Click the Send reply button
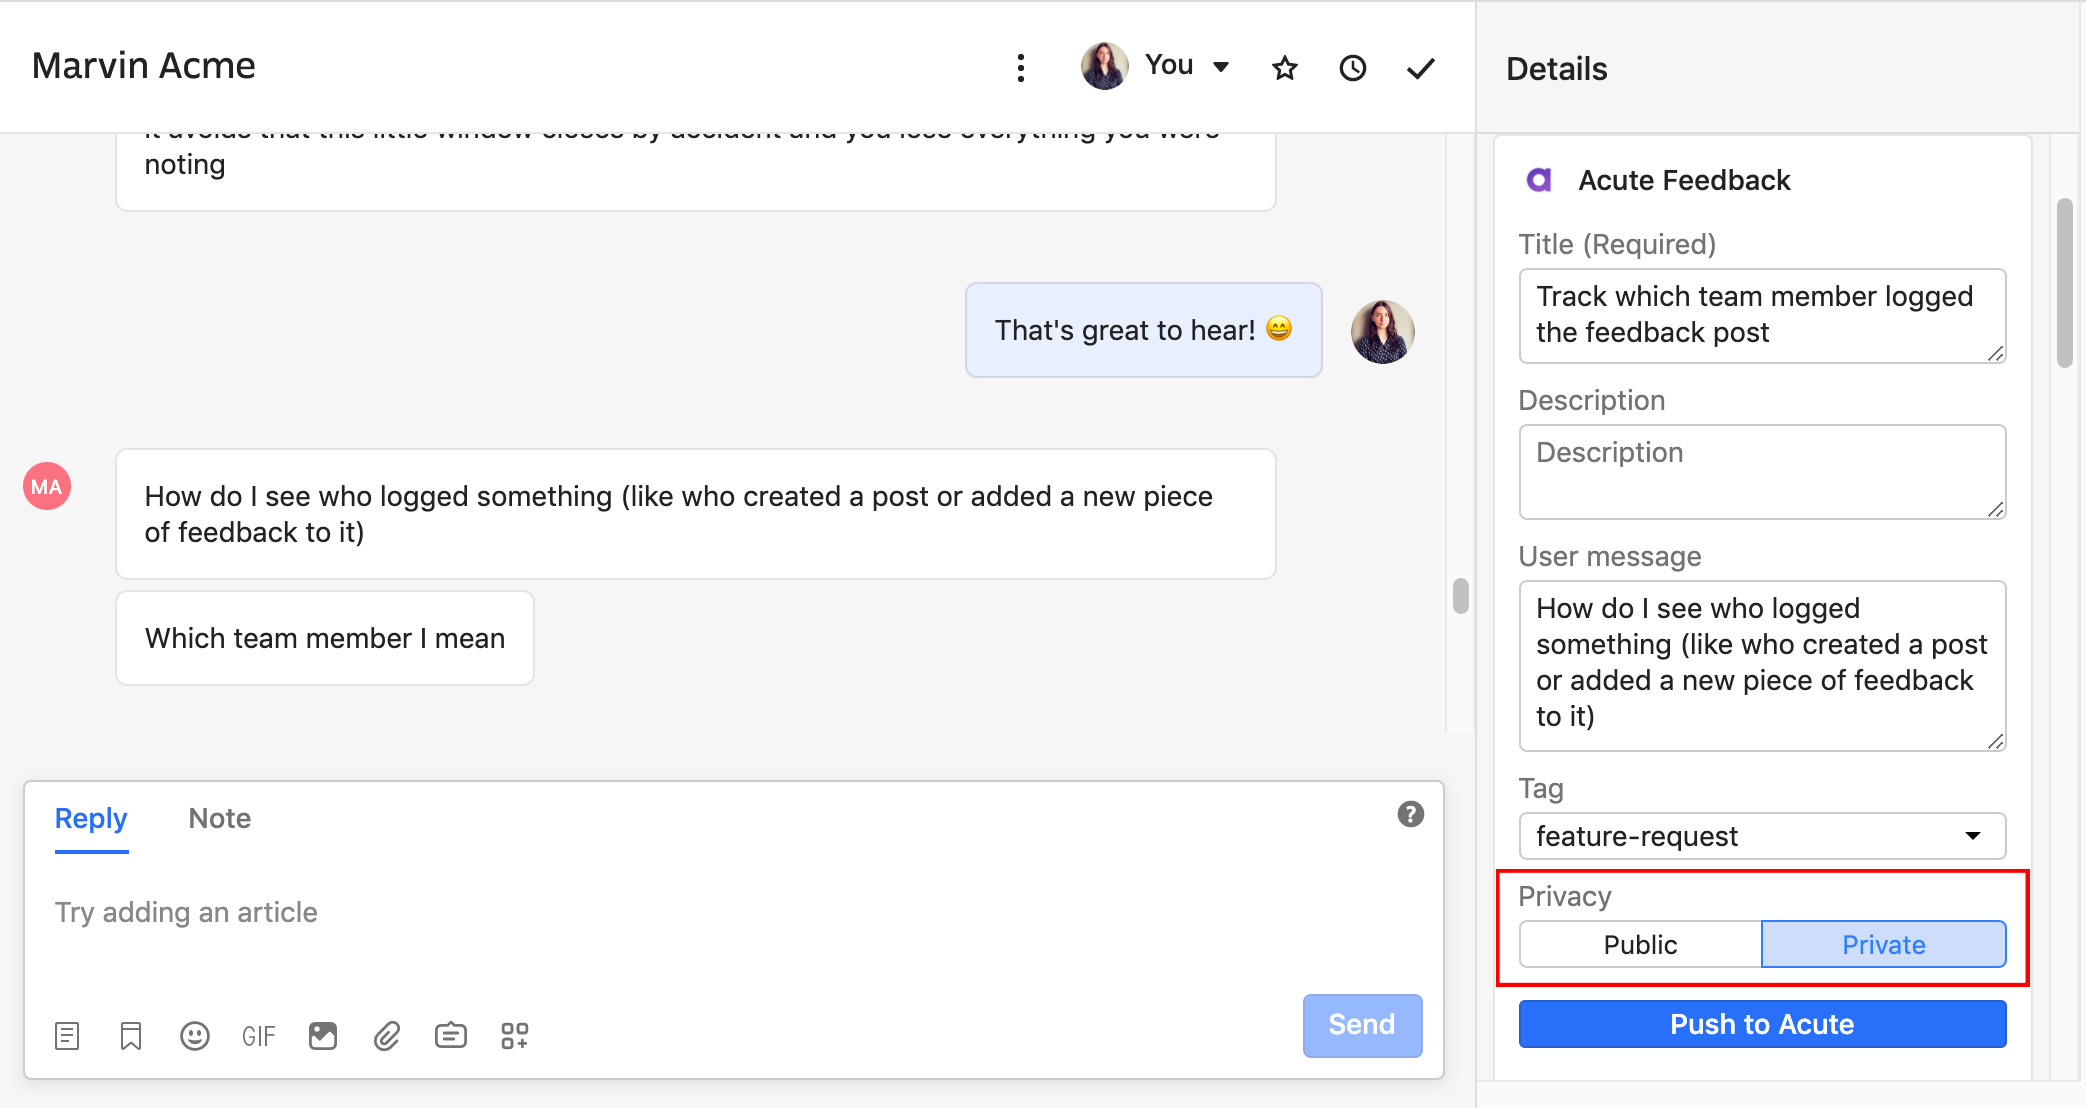The width and height of the screenshot is (2086, 1108). (1362, 1025)
